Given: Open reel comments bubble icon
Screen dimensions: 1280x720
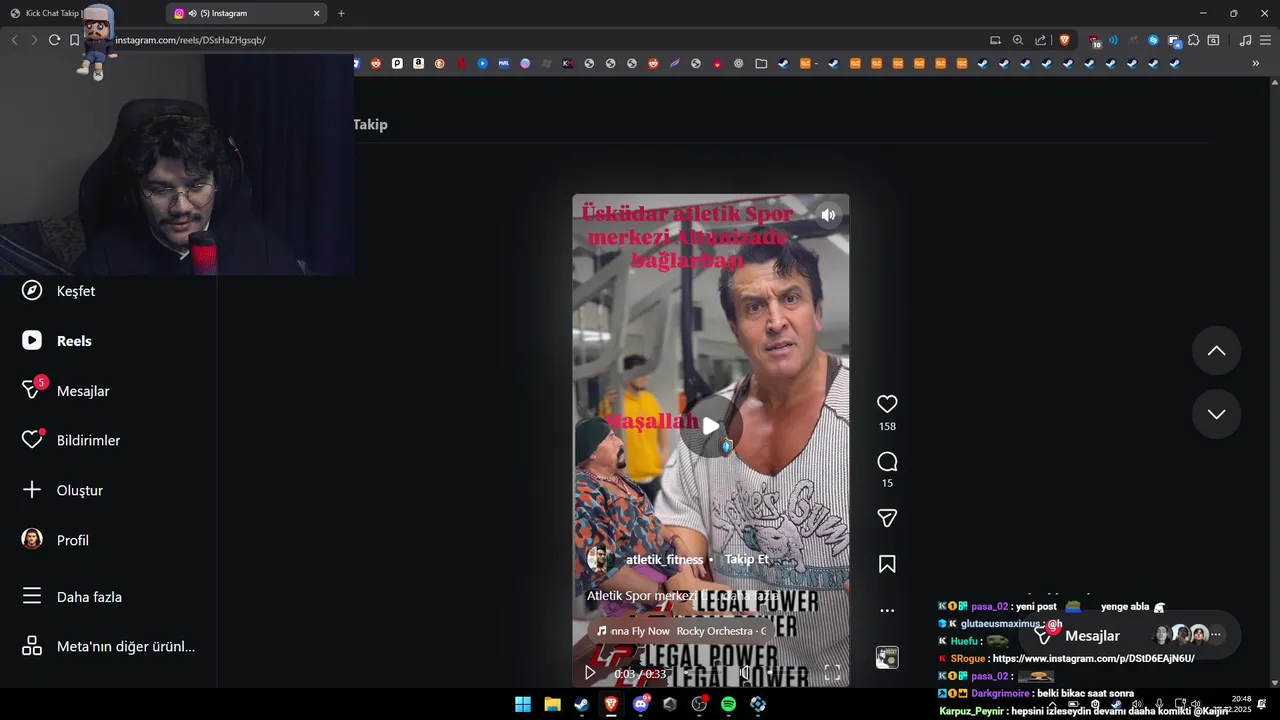Looking at the screenshot, I should point(887,462).
